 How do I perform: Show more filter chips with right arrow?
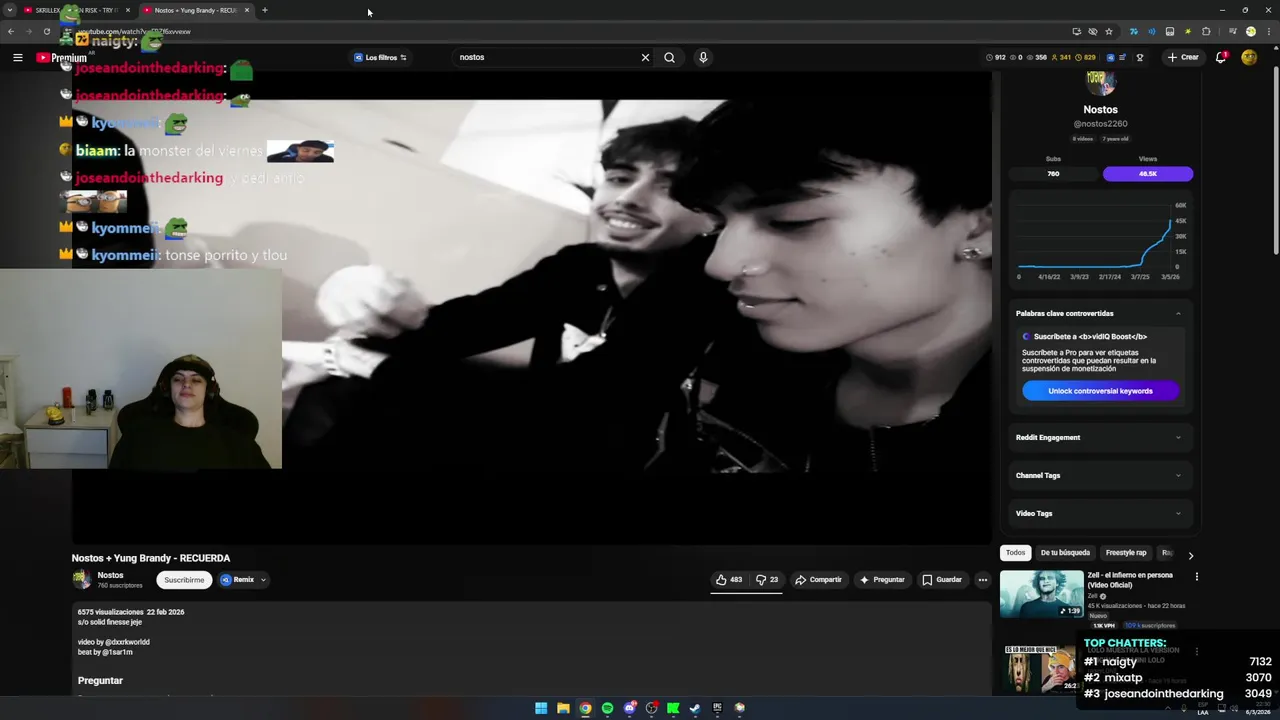point(1190,555)
